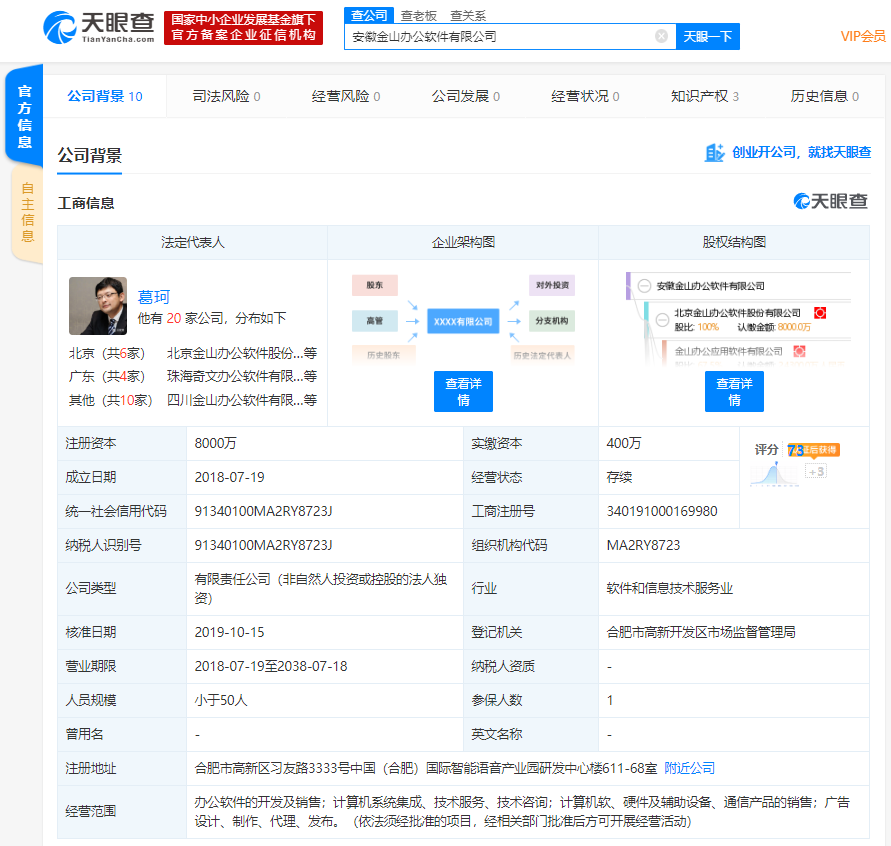Select the credit code 91340100MA2RY8723J in 统一社会信用代码 row

click(263, 511)
